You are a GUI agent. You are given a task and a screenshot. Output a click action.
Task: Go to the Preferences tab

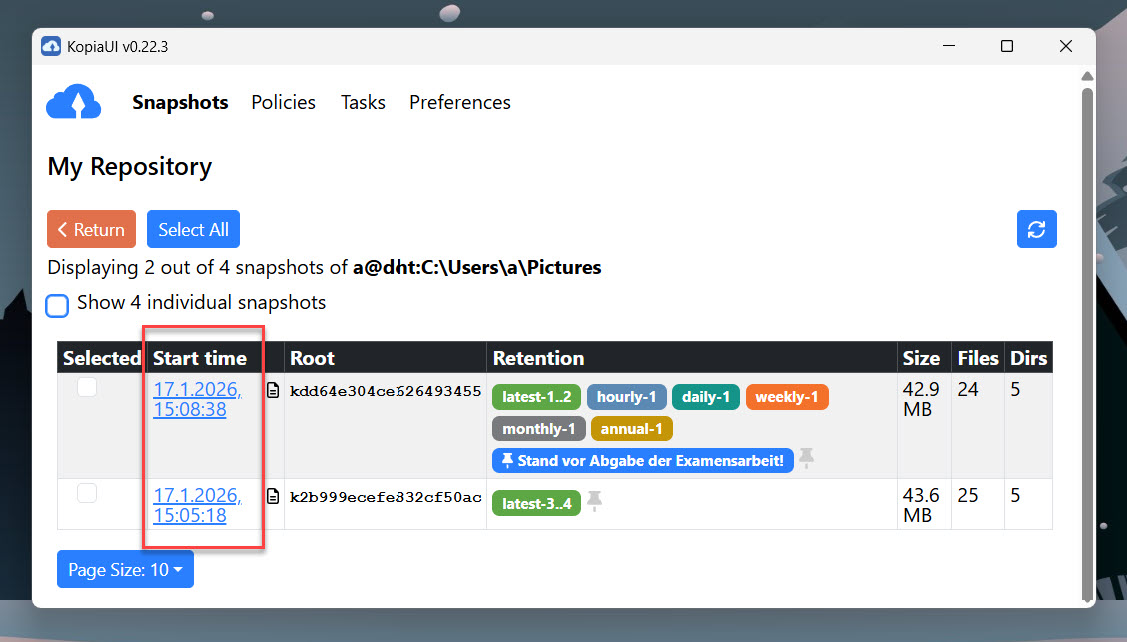[459, 102]
